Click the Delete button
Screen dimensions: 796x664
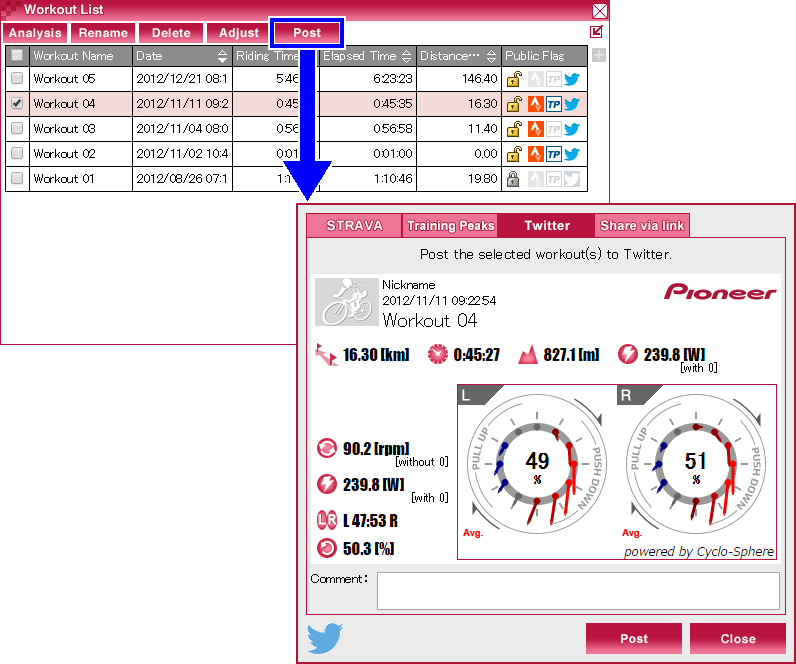click(x=171, y=33)
